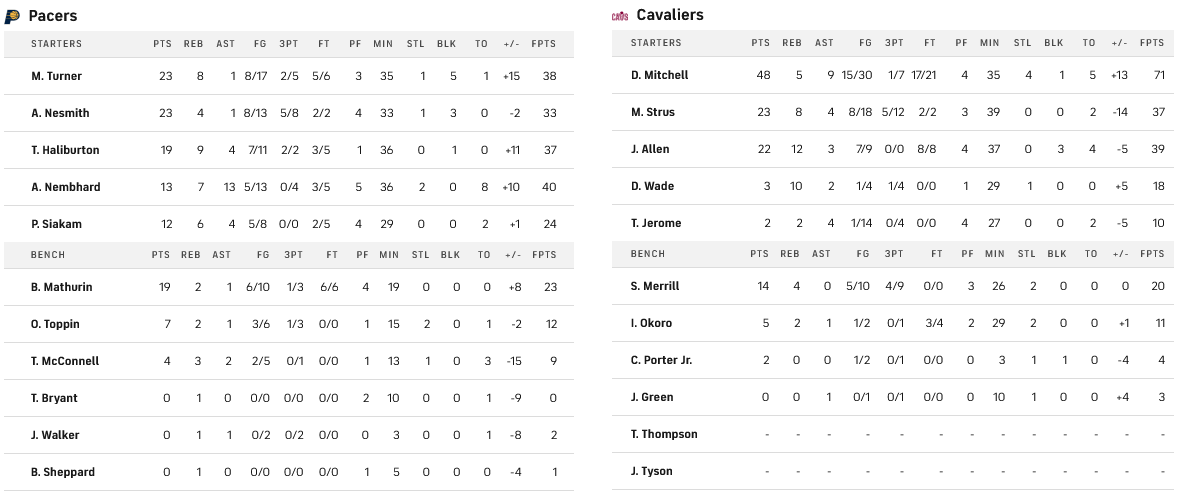Open T. McConnell's player page
This screenshot has width=1187, height=493.
click(x=65, y=361)
